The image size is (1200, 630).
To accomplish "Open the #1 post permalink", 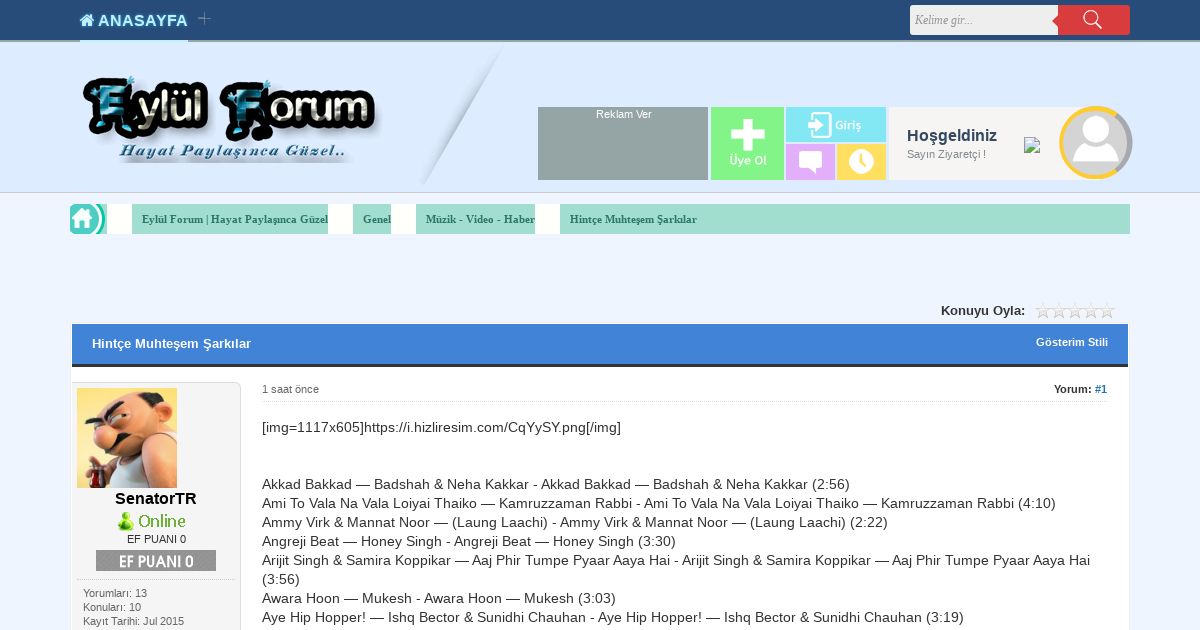I will click(1101, 389).
